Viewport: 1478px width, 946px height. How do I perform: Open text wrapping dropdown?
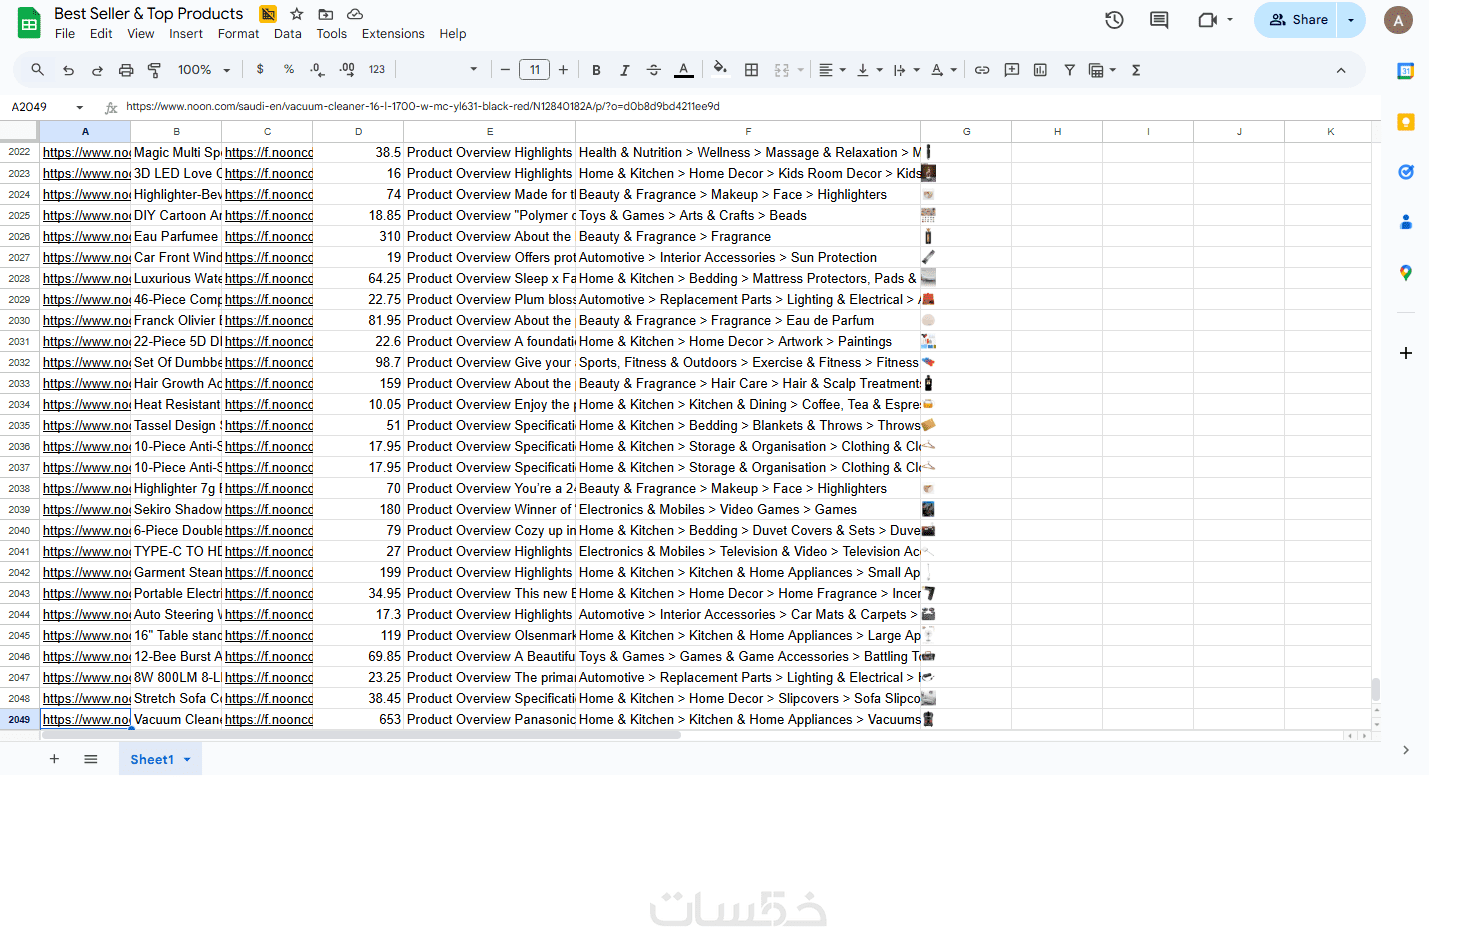tap(906, 70)
